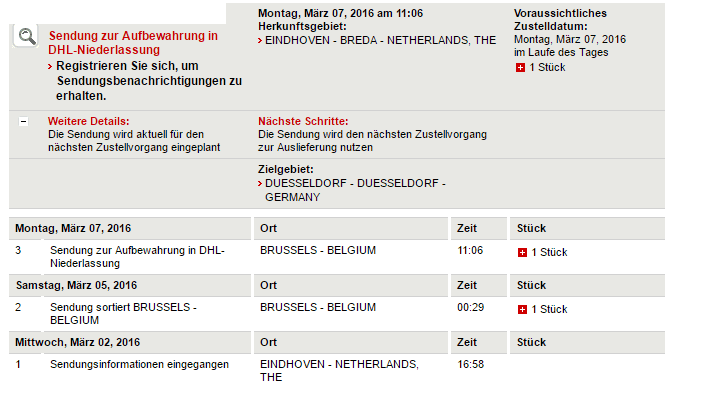The image size is (717, 393).
Task: Click the red arrow before Registrieren link
Action: coord(50,67)
